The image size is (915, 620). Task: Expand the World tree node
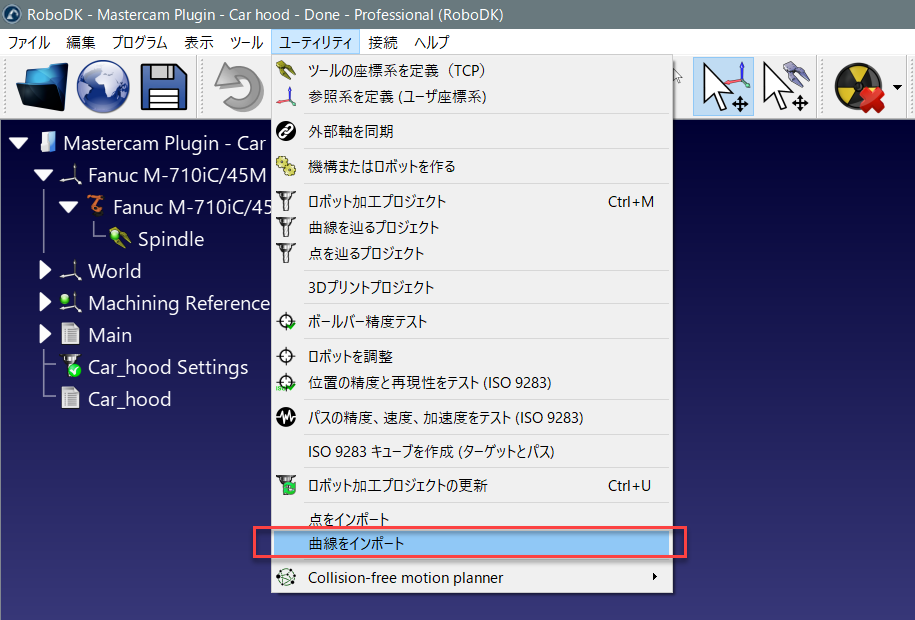click(x=45, y=270)
